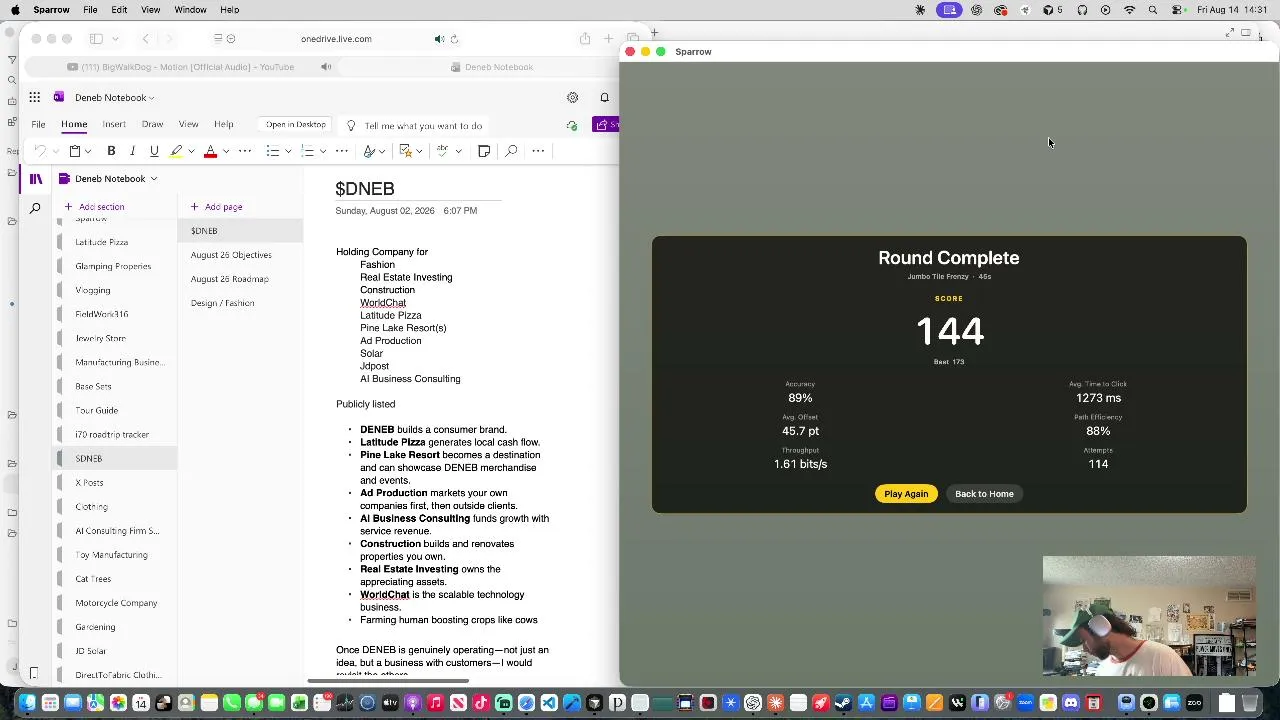The image size is (1280, 720).
Task: Open the Window menu in macOS menu bar
Action: tap(190, 10)
